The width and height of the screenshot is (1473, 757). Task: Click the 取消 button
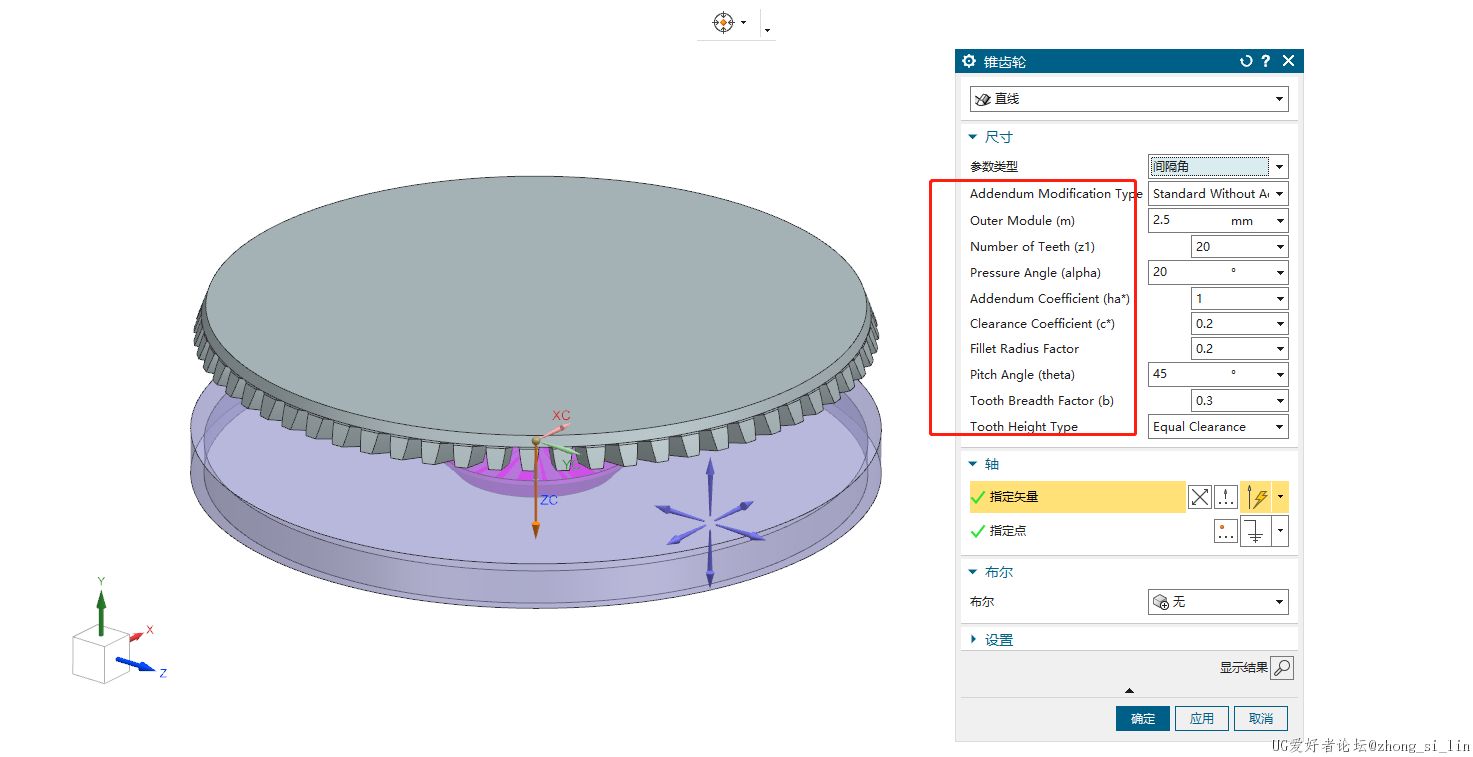pos(1261,719)
